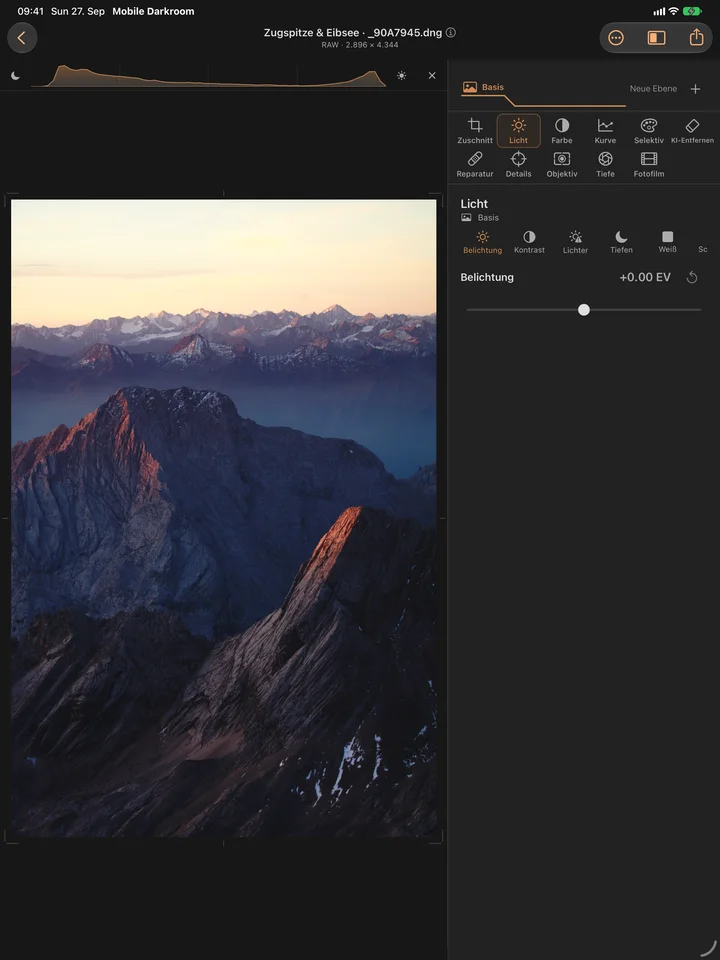
Task: Click the moon shadow clipping icon by the histogram
Action: [15, 76]
